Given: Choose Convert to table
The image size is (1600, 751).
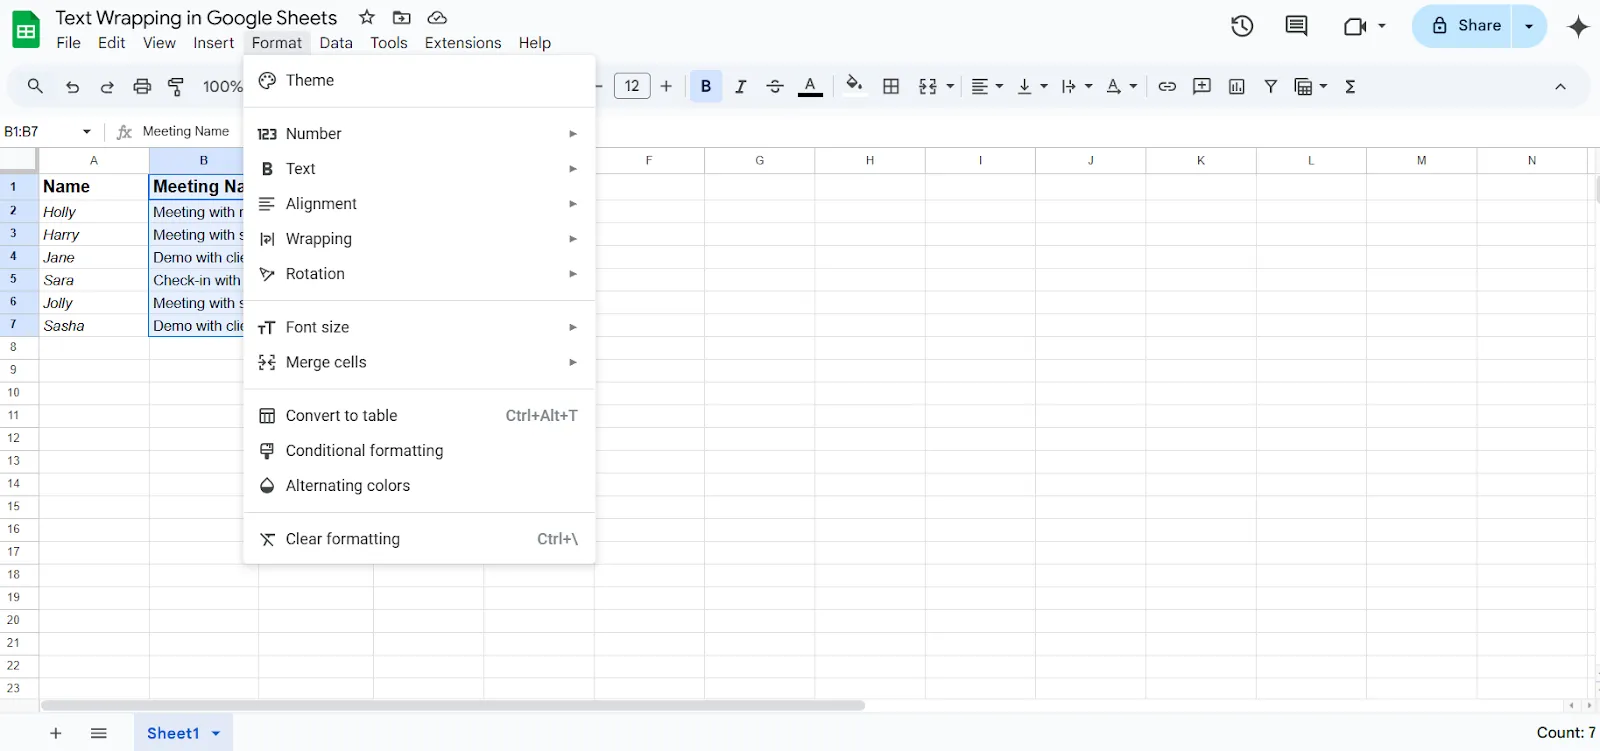Looking at the screenshot, I should coord(420,416).
